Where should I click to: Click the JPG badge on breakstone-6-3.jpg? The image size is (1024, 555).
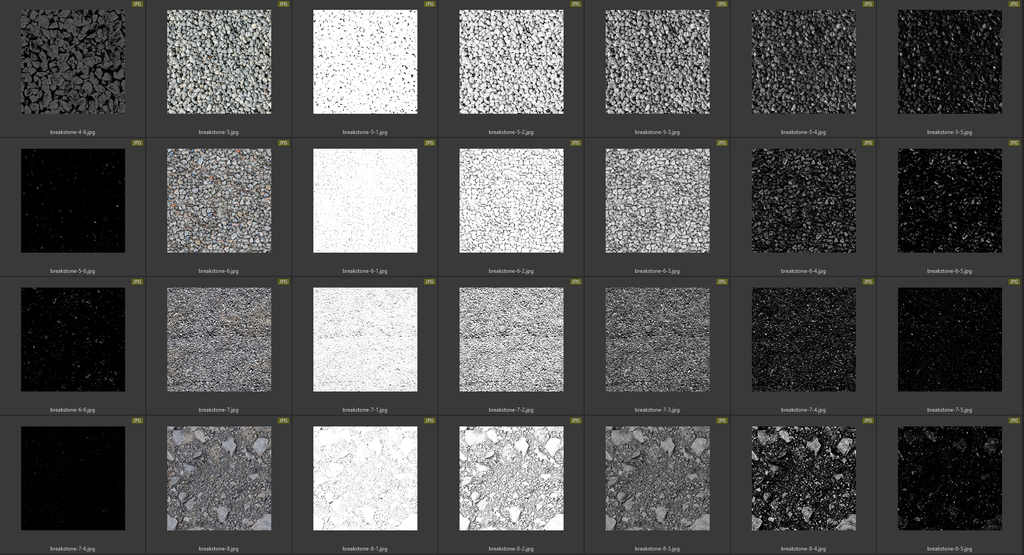(x=721, y=143)
